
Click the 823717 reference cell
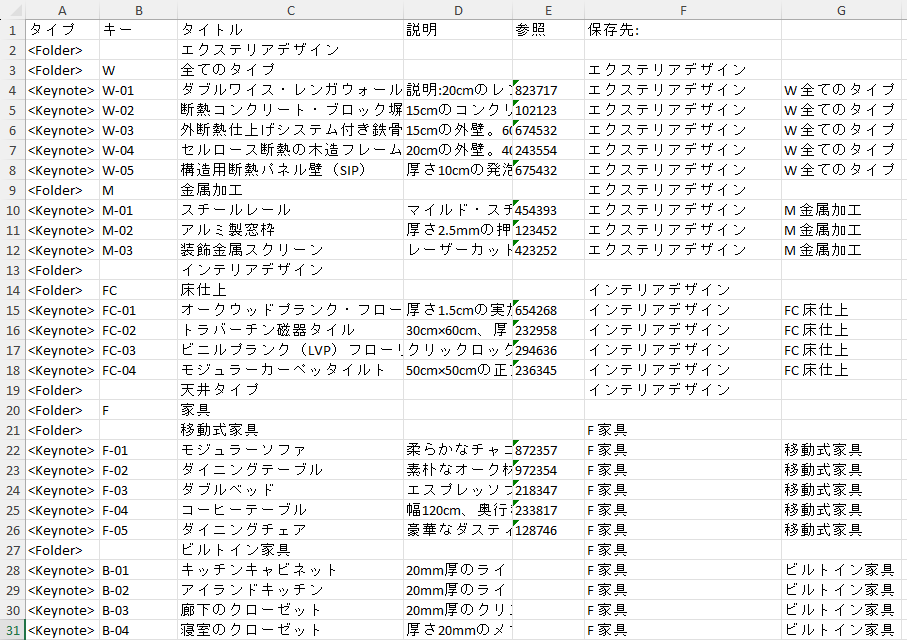tap(548, 90)
